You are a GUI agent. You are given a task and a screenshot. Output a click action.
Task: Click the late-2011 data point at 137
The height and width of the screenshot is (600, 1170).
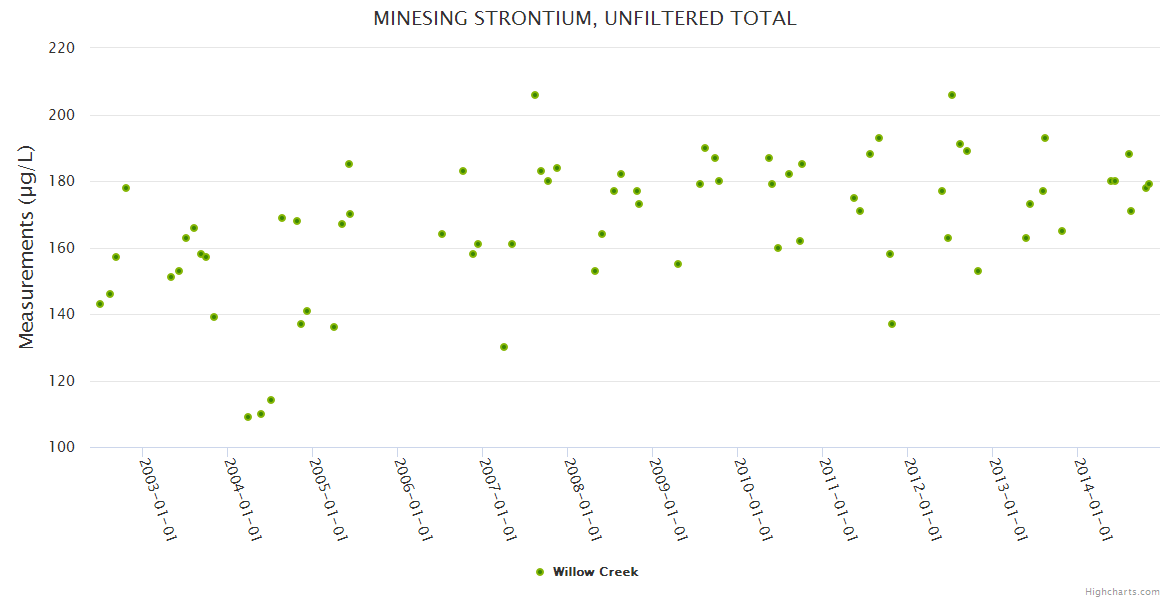[x=892, y=324]
